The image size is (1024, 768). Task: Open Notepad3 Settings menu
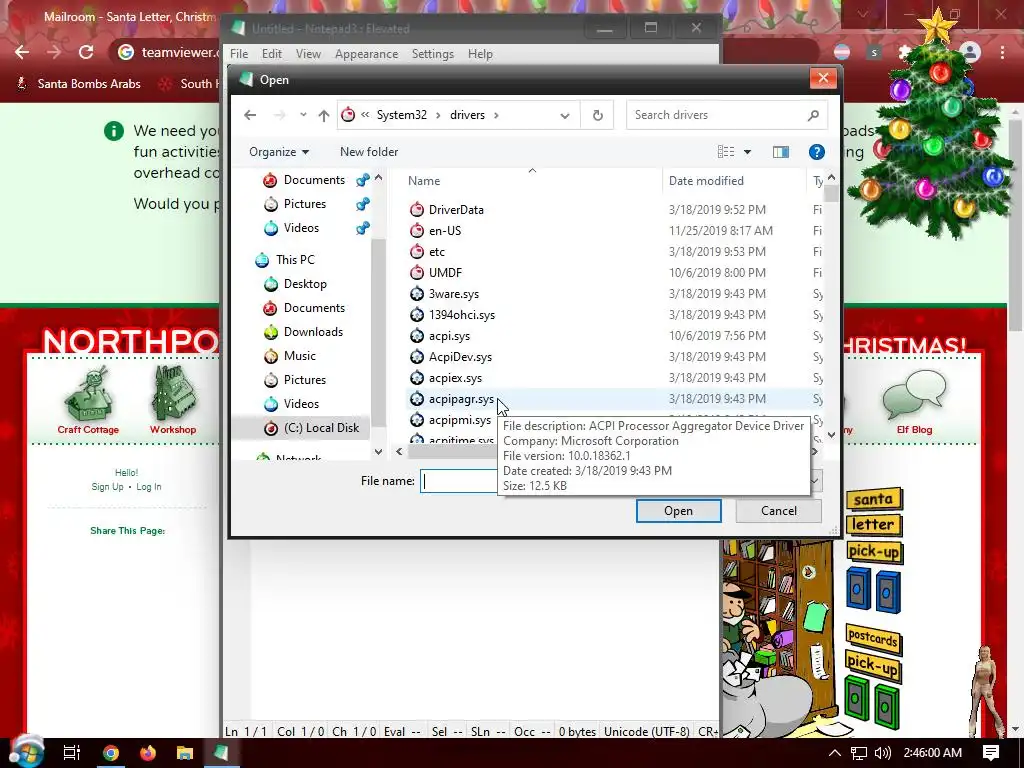tap(432, 54)
